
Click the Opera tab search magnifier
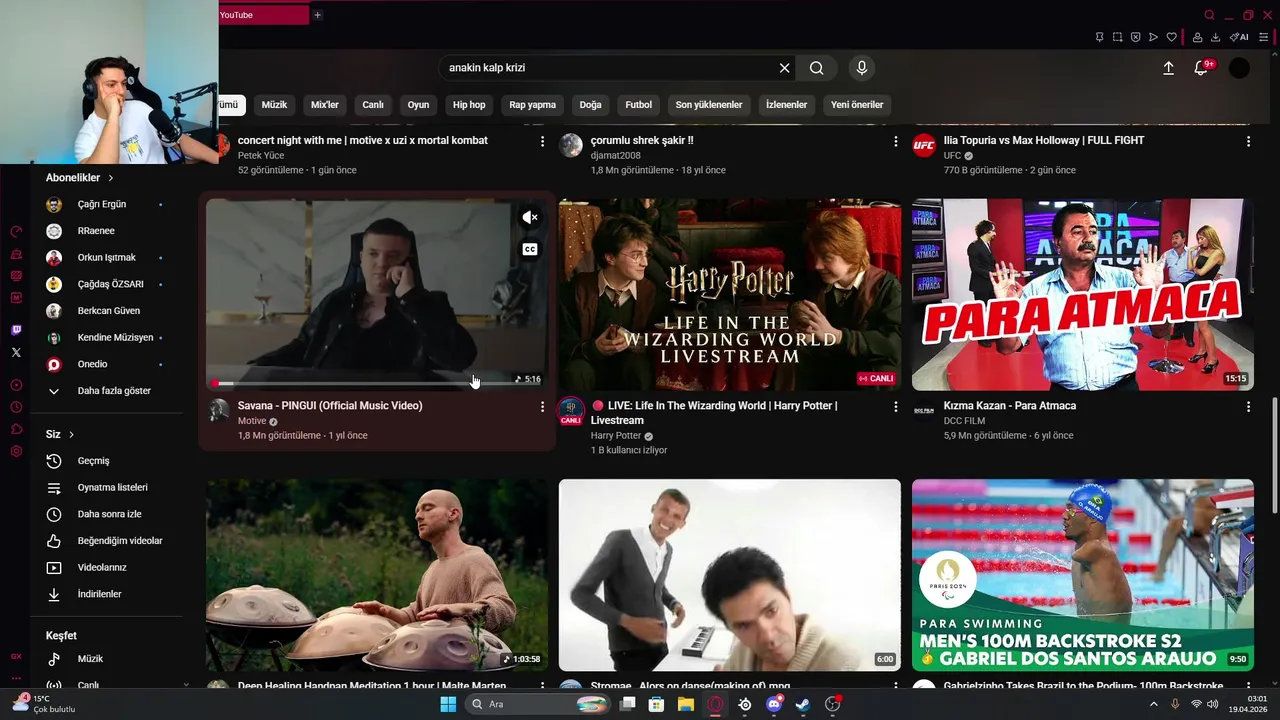coord(1209,15)
